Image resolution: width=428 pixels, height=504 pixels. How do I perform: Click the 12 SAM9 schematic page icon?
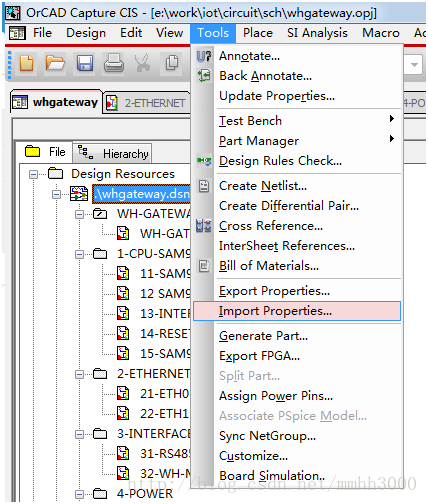[x=123, y=293]
